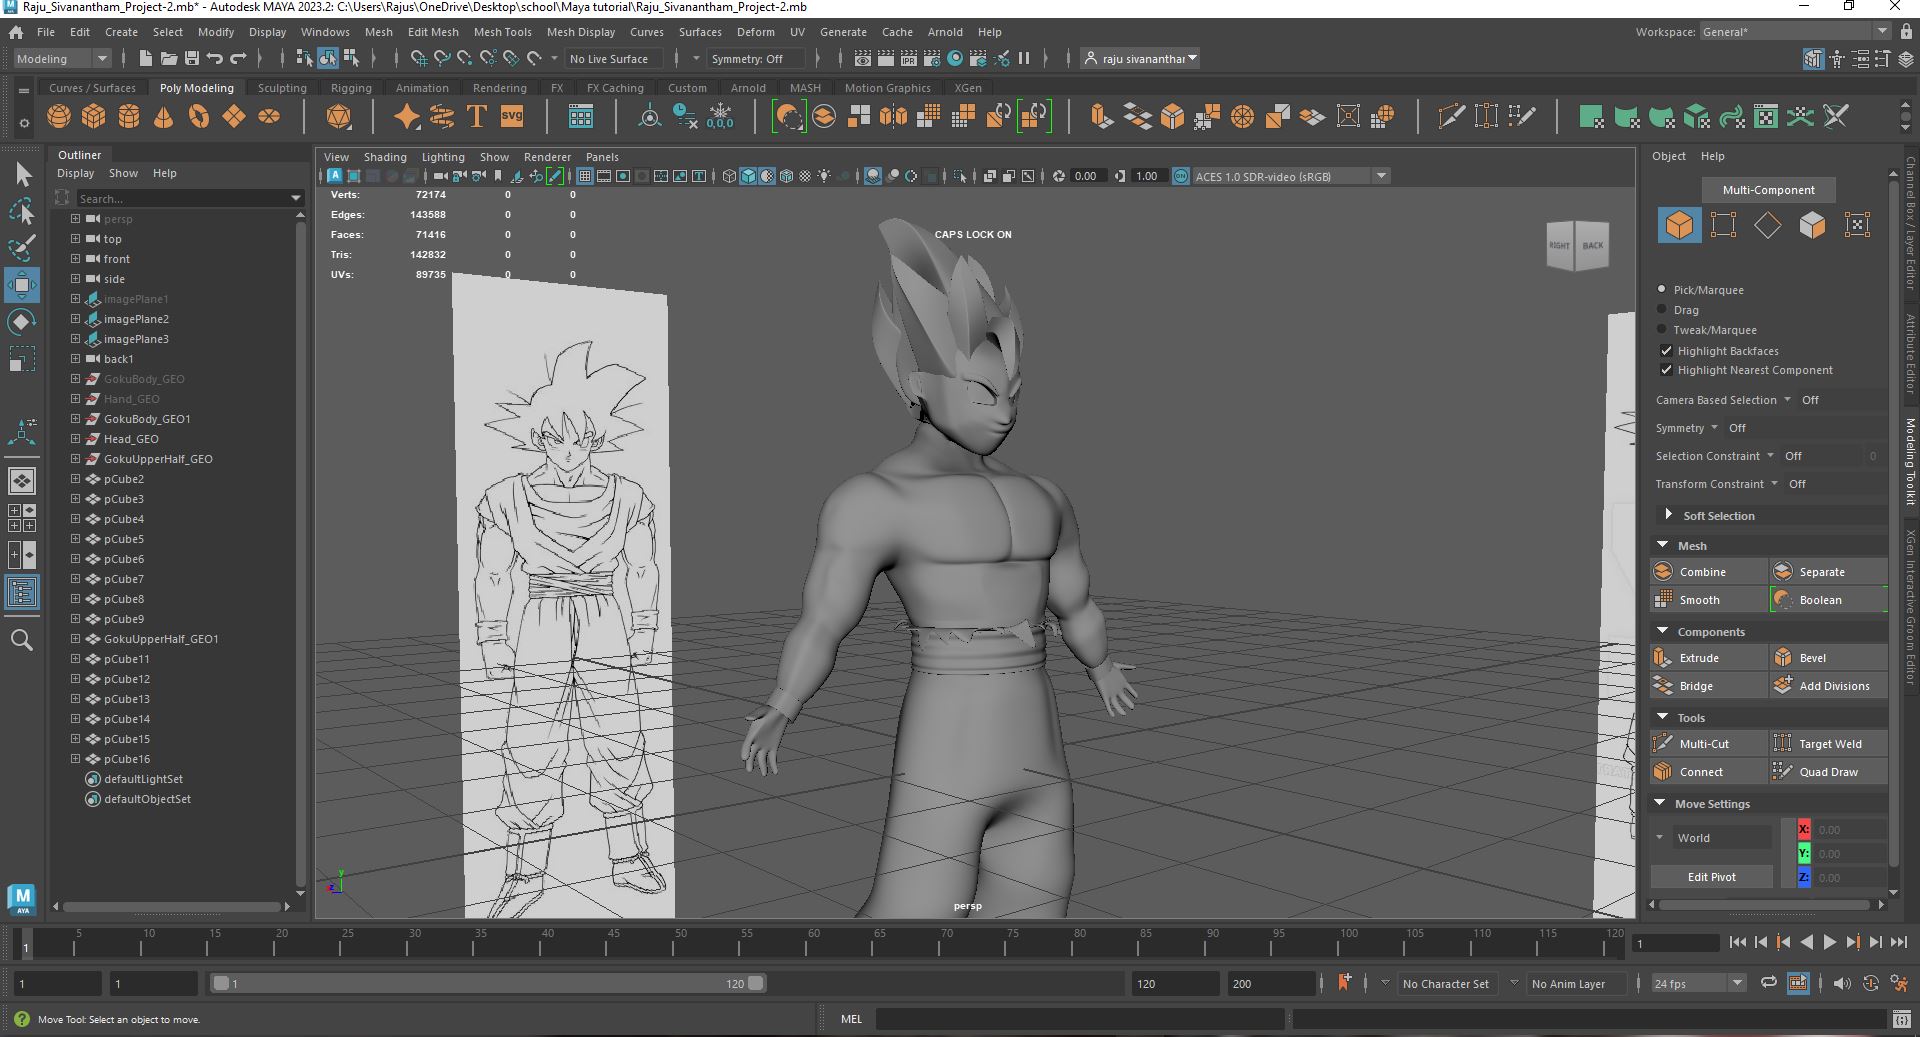The height and width of the screenshot is (1037, 1920).
Task: Click the Maya home icon
Action: [16, 32]
